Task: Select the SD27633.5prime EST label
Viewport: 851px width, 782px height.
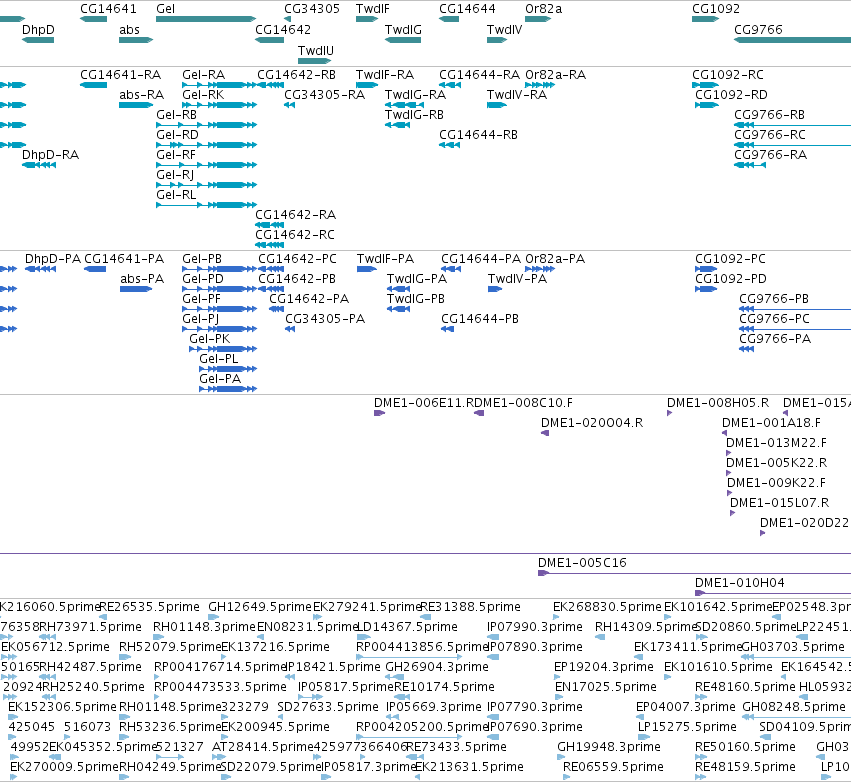Action: [x=328, y=706]
